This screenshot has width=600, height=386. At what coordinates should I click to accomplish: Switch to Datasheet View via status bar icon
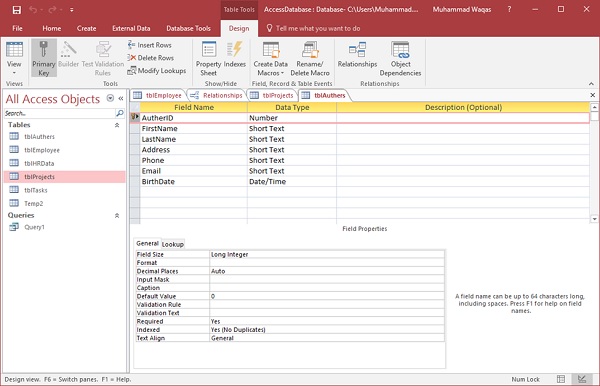pyautogui.click(x=561, y=379)
